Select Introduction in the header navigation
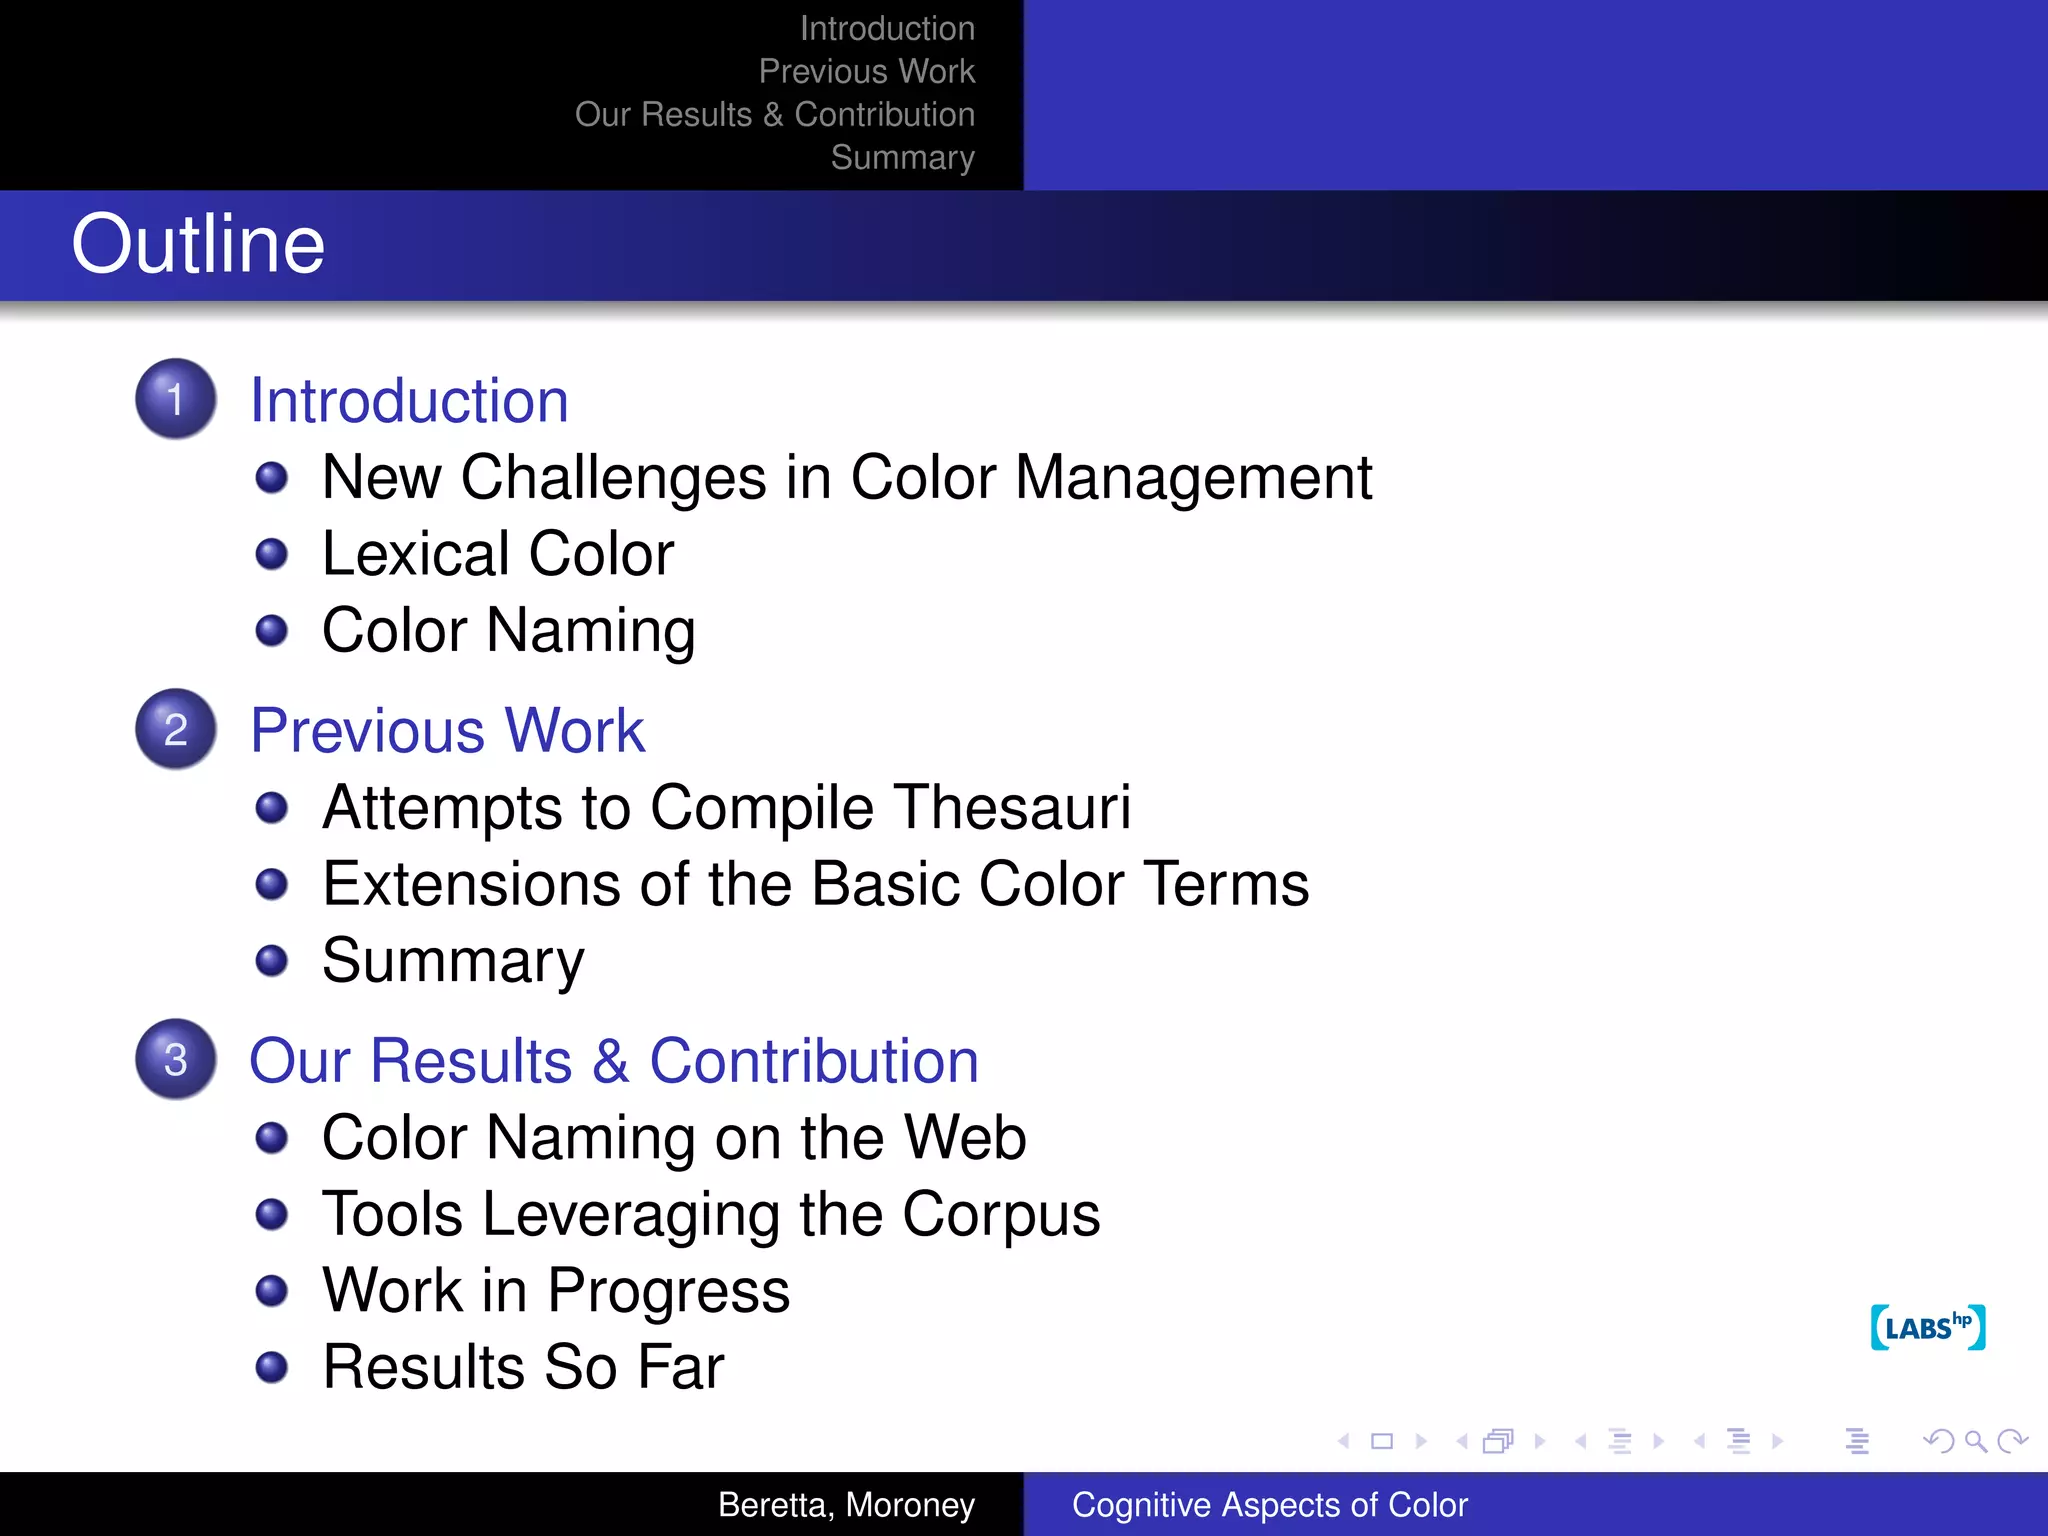The image size is (2048, 1536). point(887,28)
